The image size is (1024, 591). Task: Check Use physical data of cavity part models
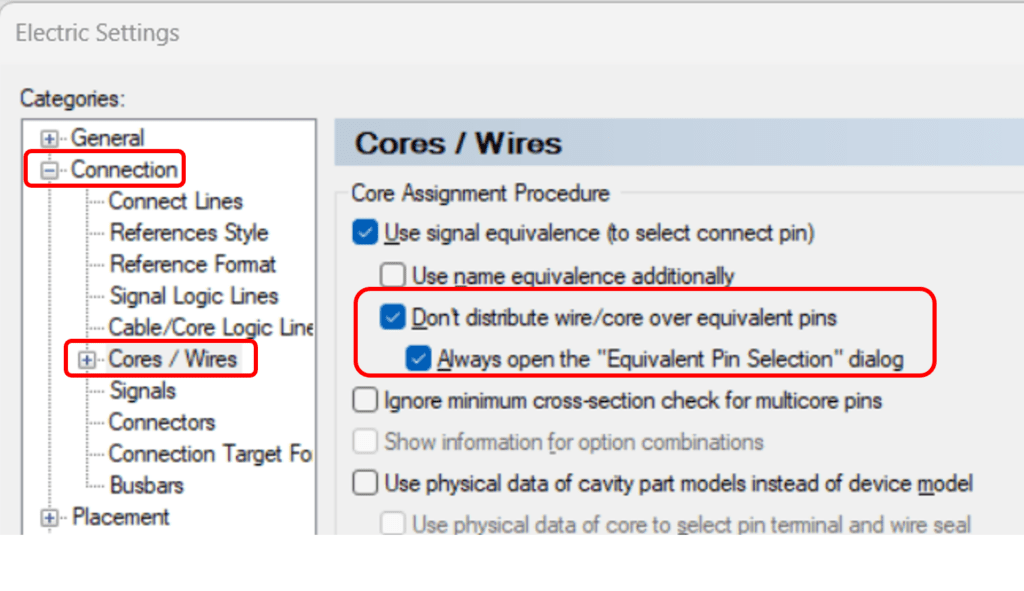(364, 482)
